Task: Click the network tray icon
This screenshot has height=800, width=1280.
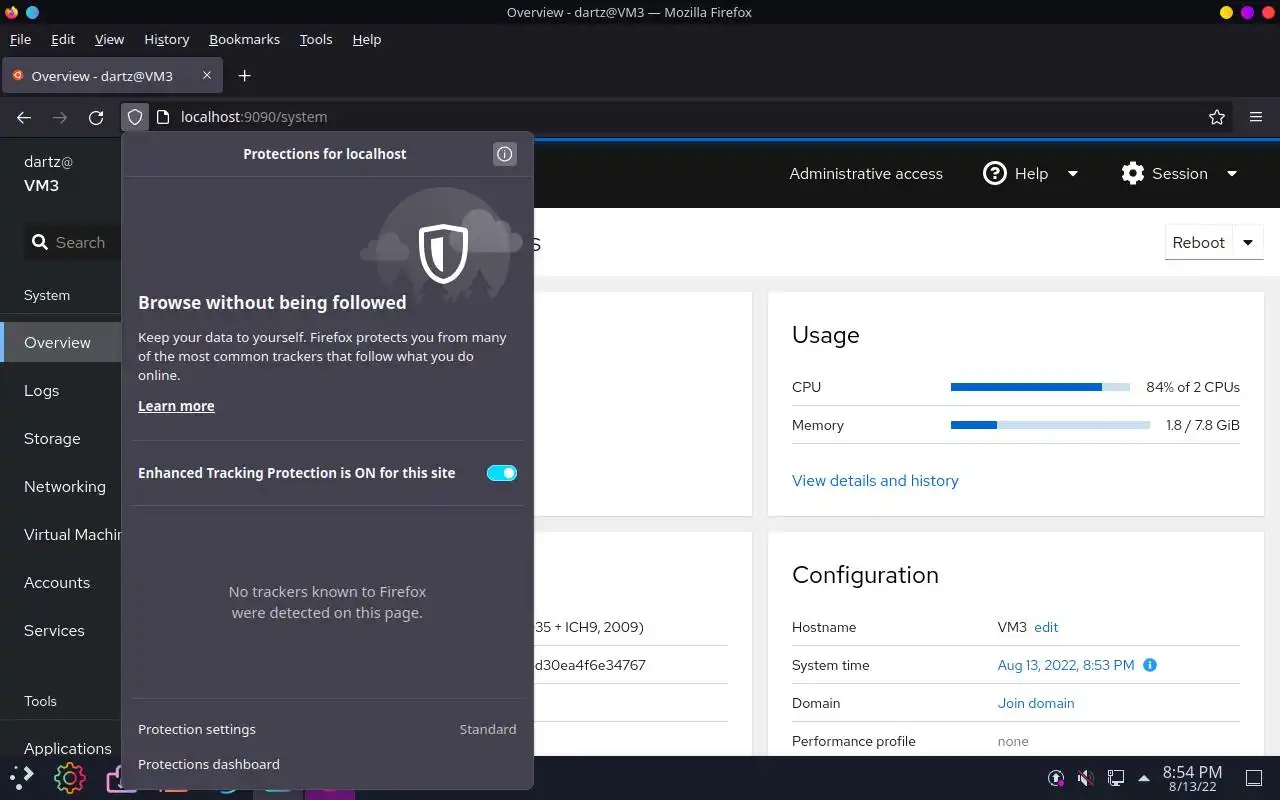Action: (1115, 777)
